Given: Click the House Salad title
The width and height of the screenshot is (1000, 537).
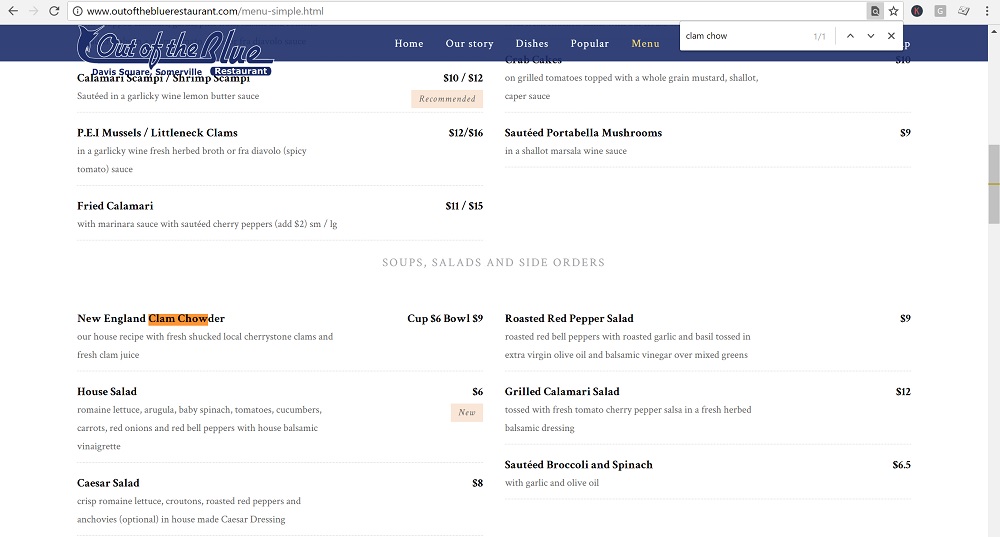Looking at the screenshot, I should (107, 392).
